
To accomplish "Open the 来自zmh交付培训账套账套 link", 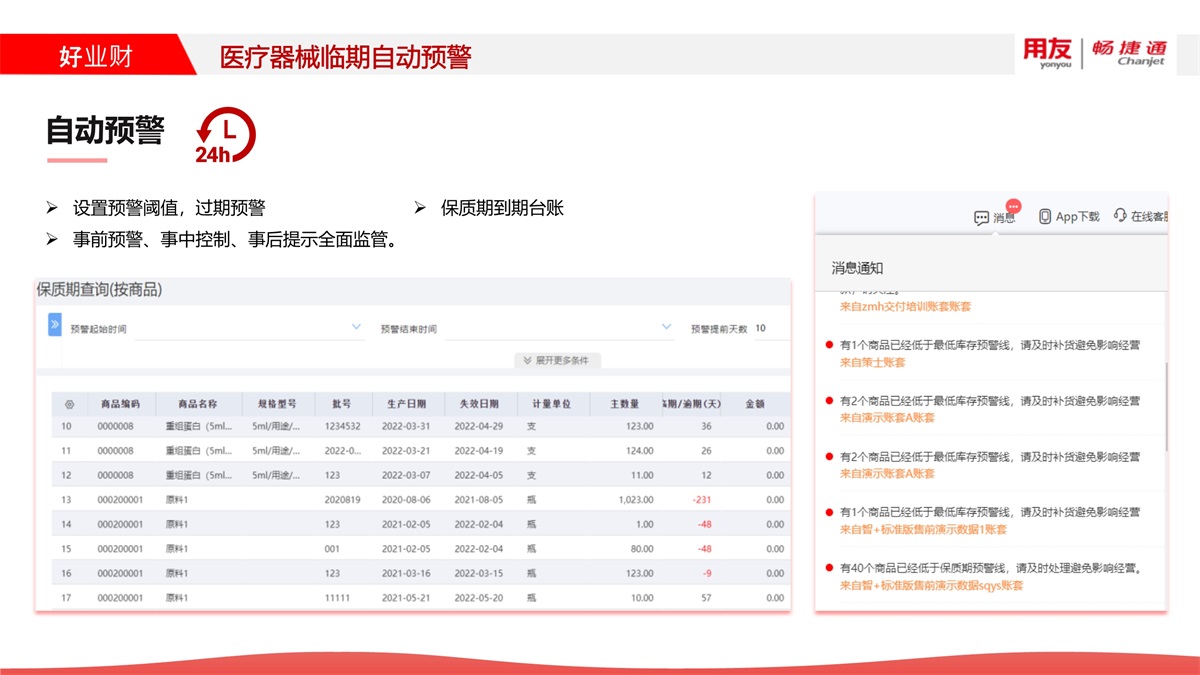I will (905, 306).
